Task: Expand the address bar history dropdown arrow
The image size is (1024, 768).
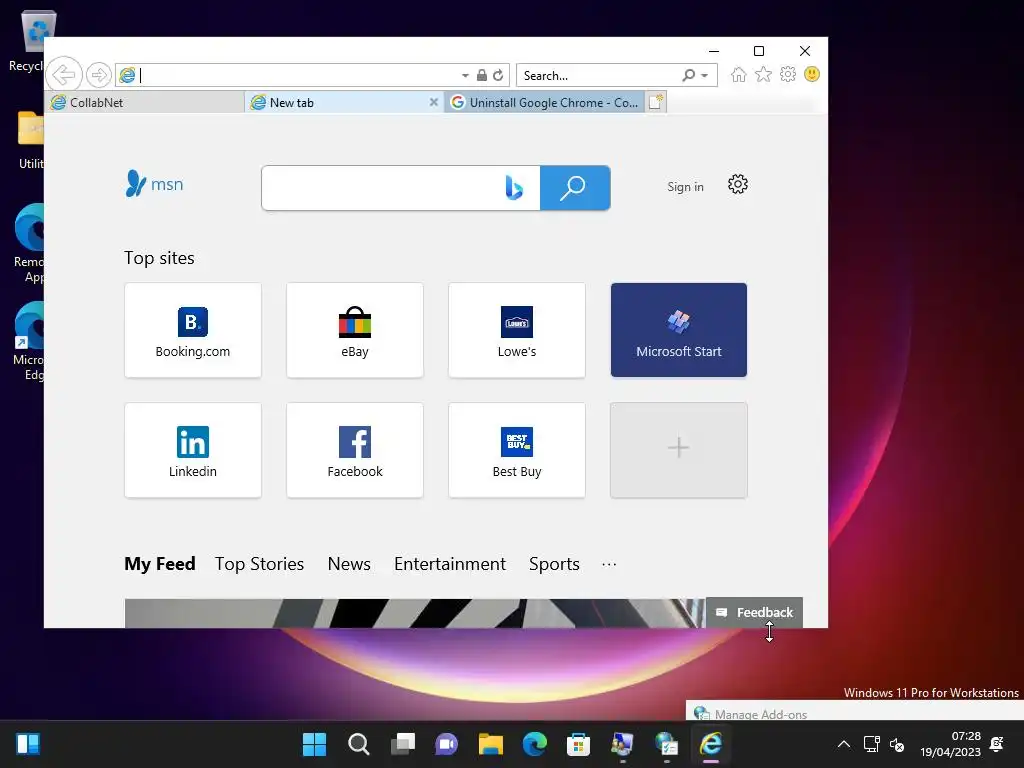Action: pyautogui.click(x=465, y=76)
